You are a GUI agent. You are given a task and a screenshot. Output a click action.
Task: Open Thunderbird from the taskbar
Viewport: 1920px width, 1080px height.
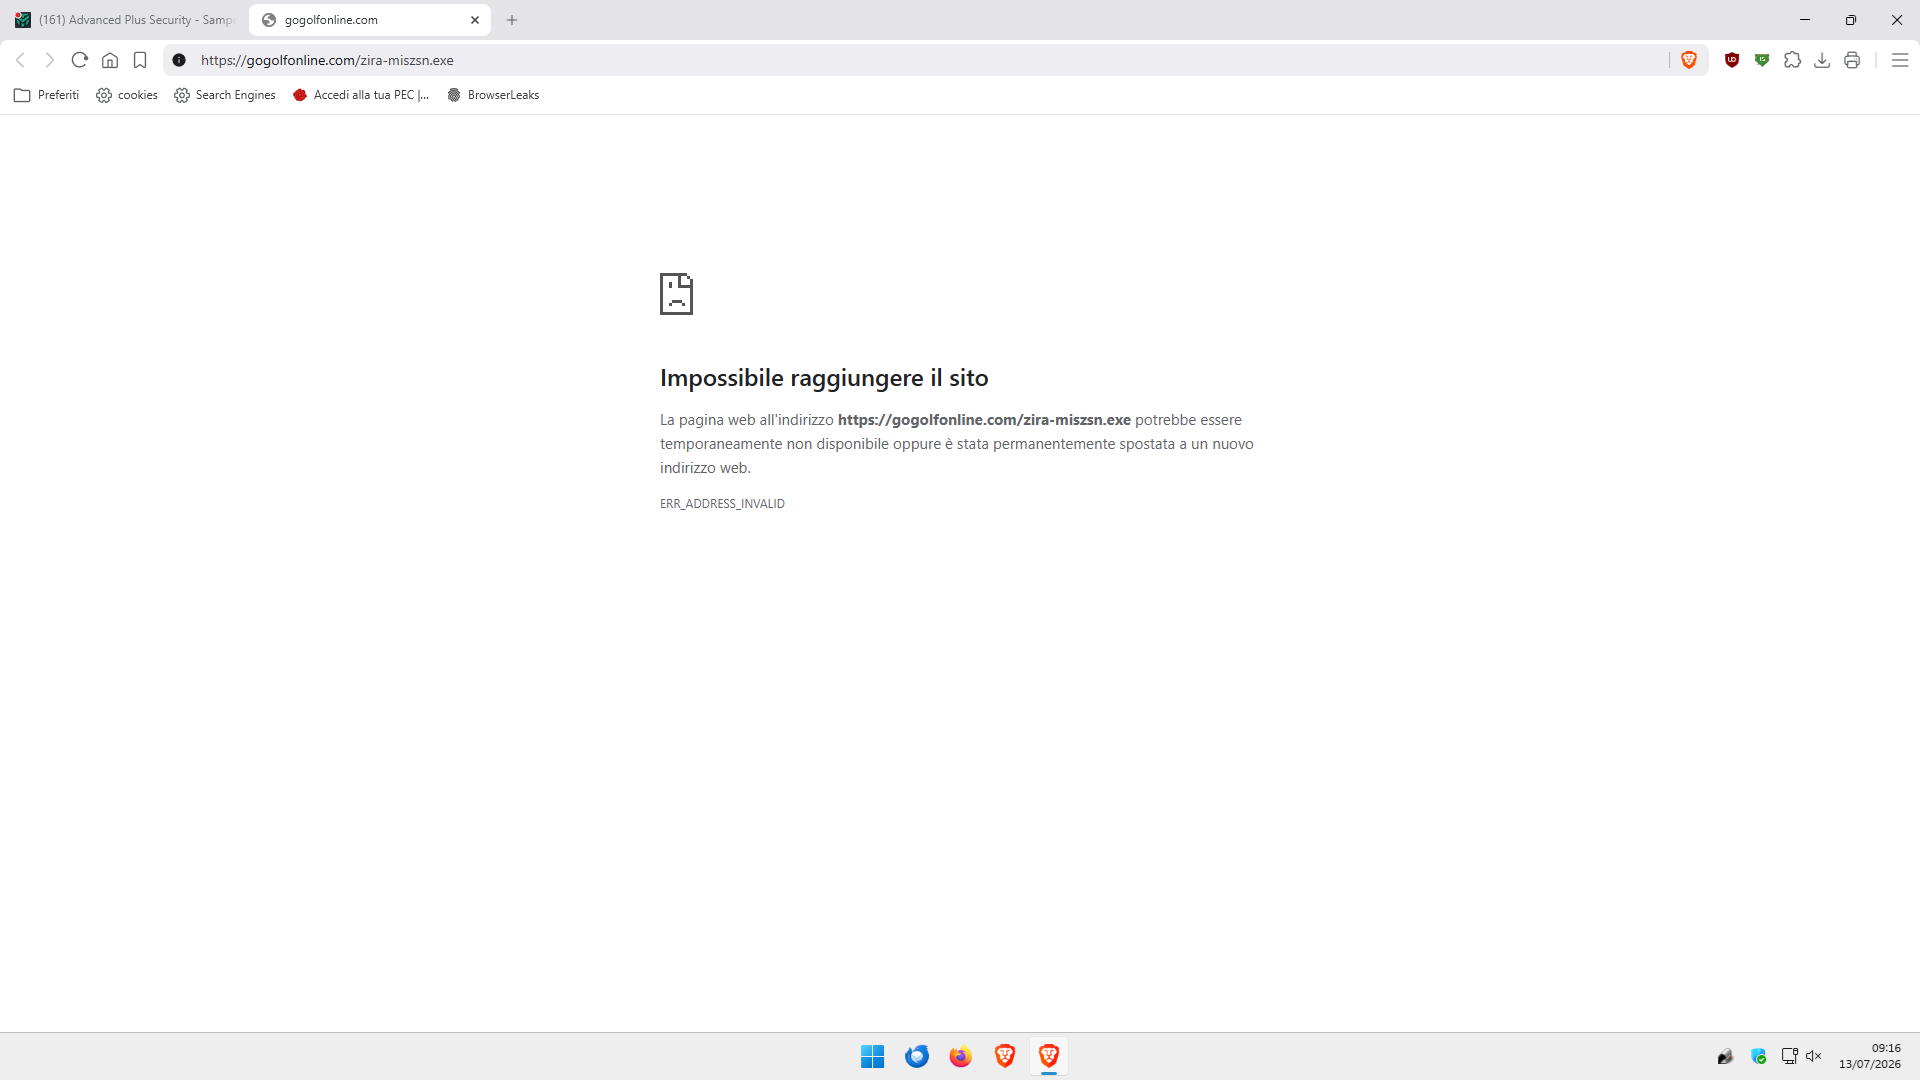[x=917, y=1056]
